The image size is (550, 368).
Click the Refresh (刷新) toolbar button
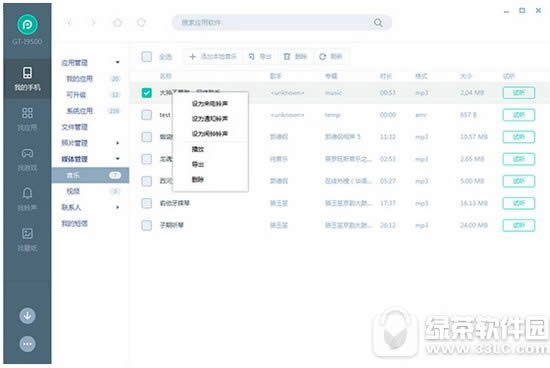330,56
